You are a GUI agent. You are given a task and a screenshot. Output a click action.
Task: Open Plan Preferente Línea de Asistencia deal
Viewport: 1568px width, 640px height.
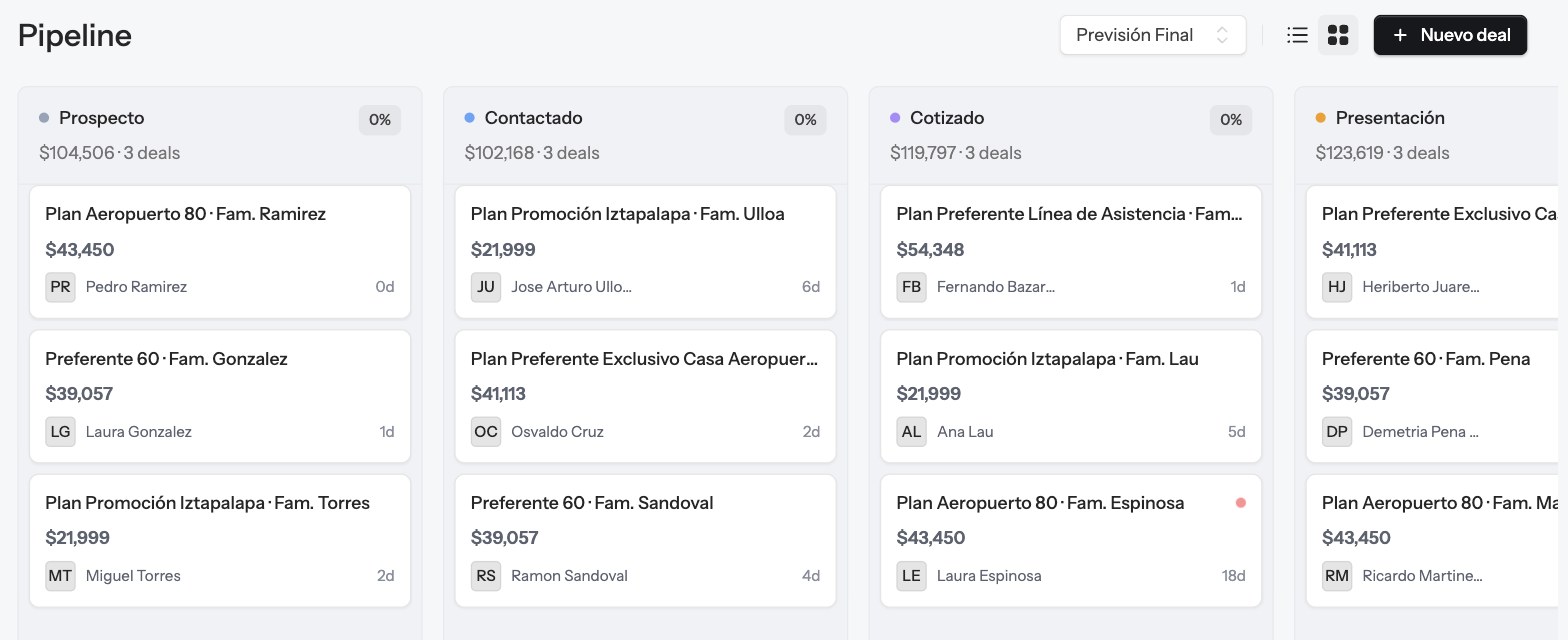[1071, 251]
